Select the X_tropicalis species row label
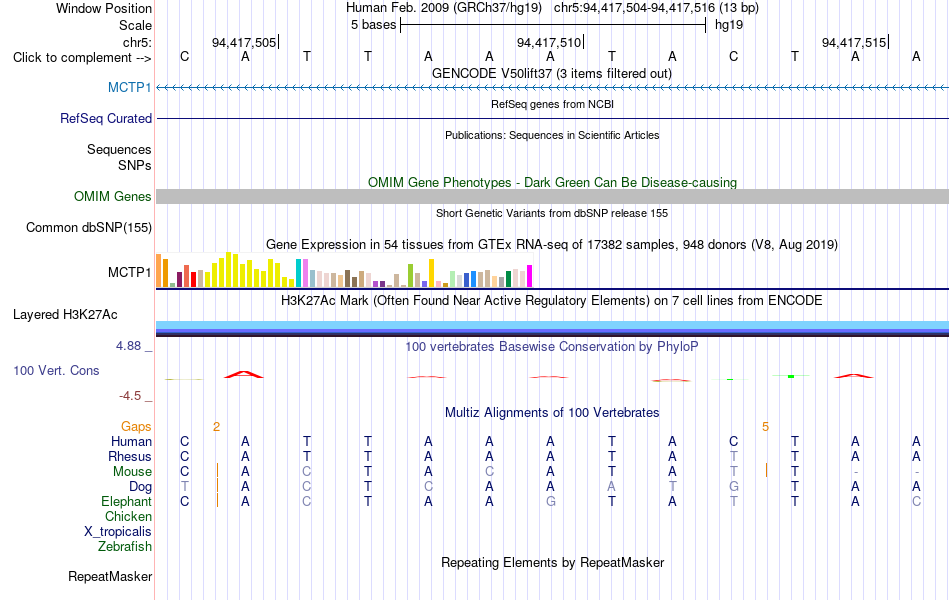Image resolution: width=950 pixels, height=600 pixels. [x=118, y=532]
